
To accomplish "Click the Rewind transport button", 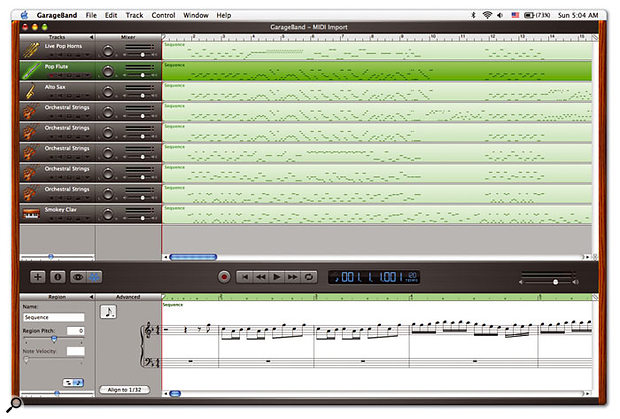I will coord(261,277).
